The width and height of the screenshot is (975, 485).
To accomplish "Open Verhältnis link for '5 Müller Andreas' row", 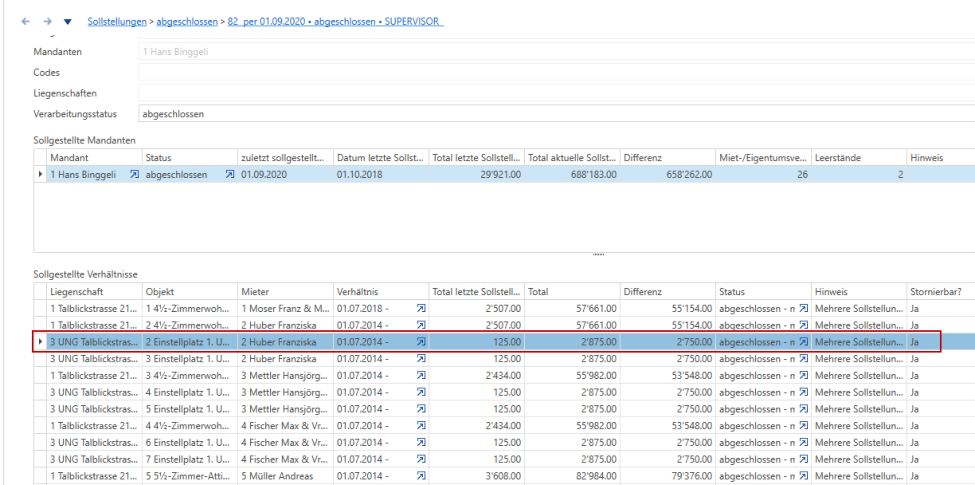I will pyautogui.click(x=421, y=476).
